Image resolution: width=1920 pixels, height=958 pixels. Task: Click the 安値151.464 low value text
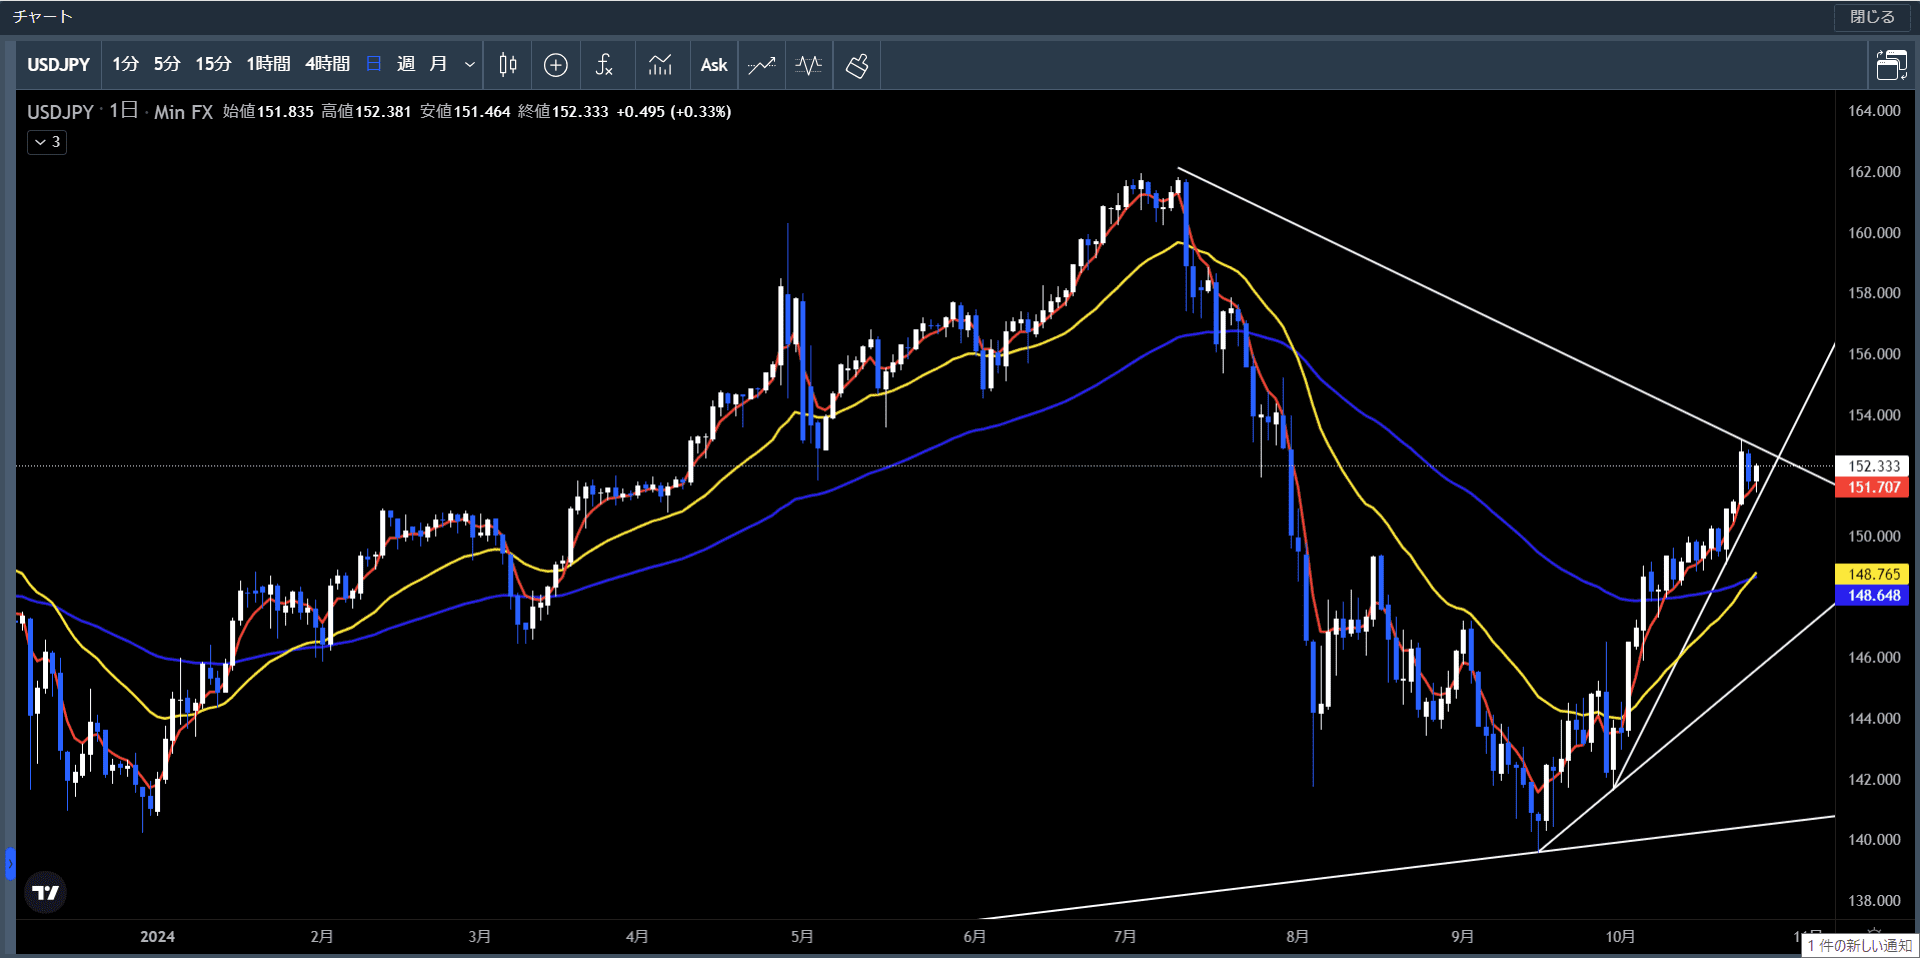click(x=465, y=112)
